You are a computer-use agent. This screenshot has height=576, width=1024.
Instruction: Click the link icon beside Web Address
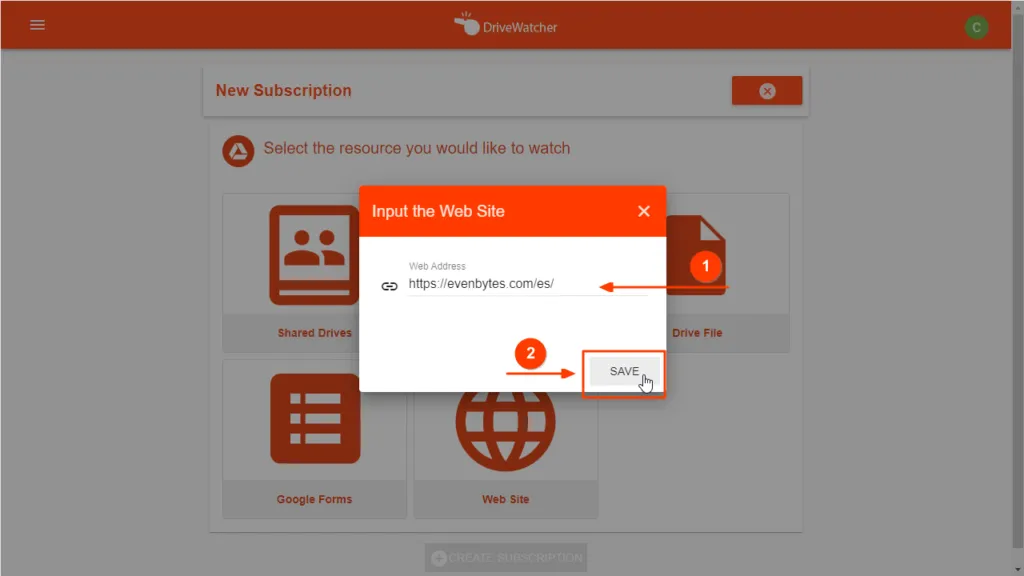(389, 286)
